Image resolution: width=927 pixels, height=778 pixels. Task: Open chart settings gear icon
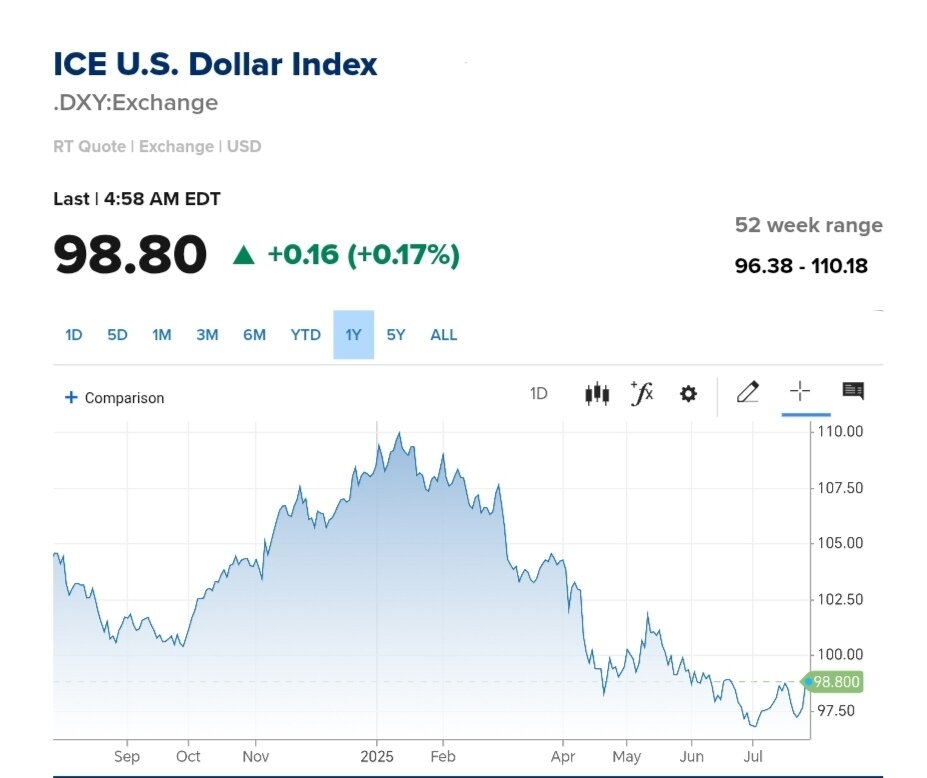[x=688, y=394]
